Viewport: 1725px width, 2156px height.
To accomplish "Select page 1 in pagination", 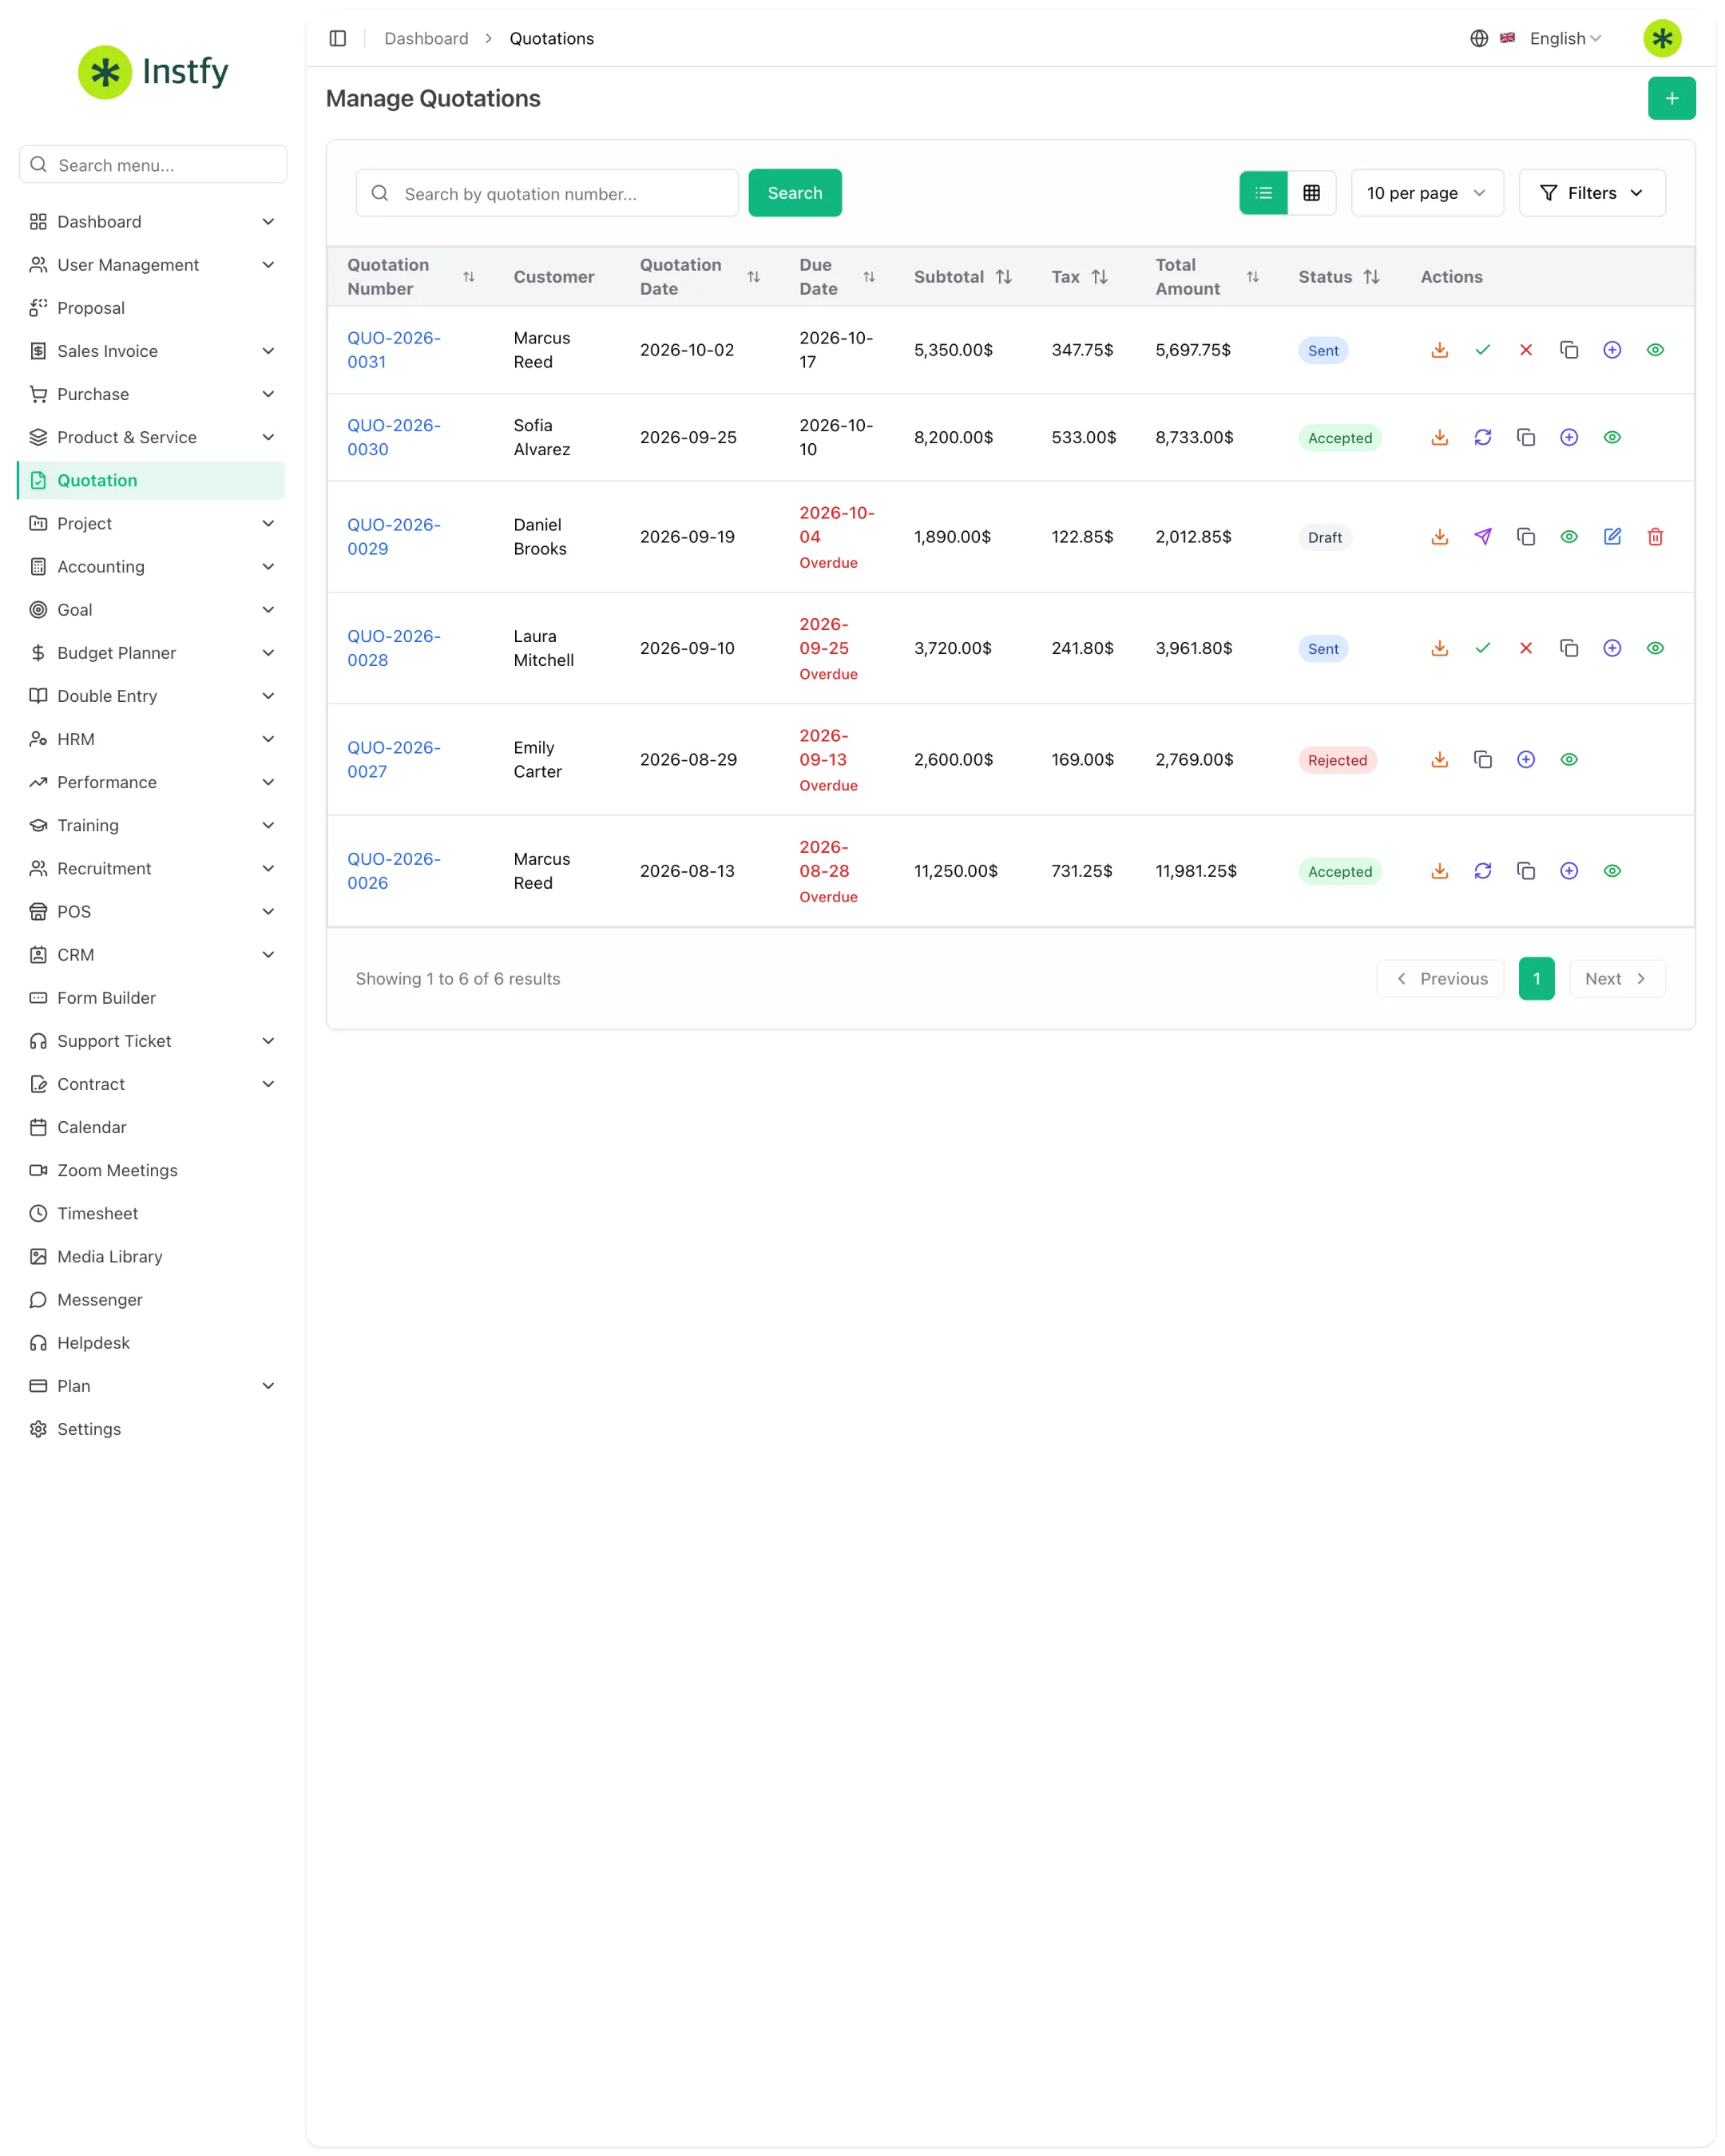I will (1536, 979).
